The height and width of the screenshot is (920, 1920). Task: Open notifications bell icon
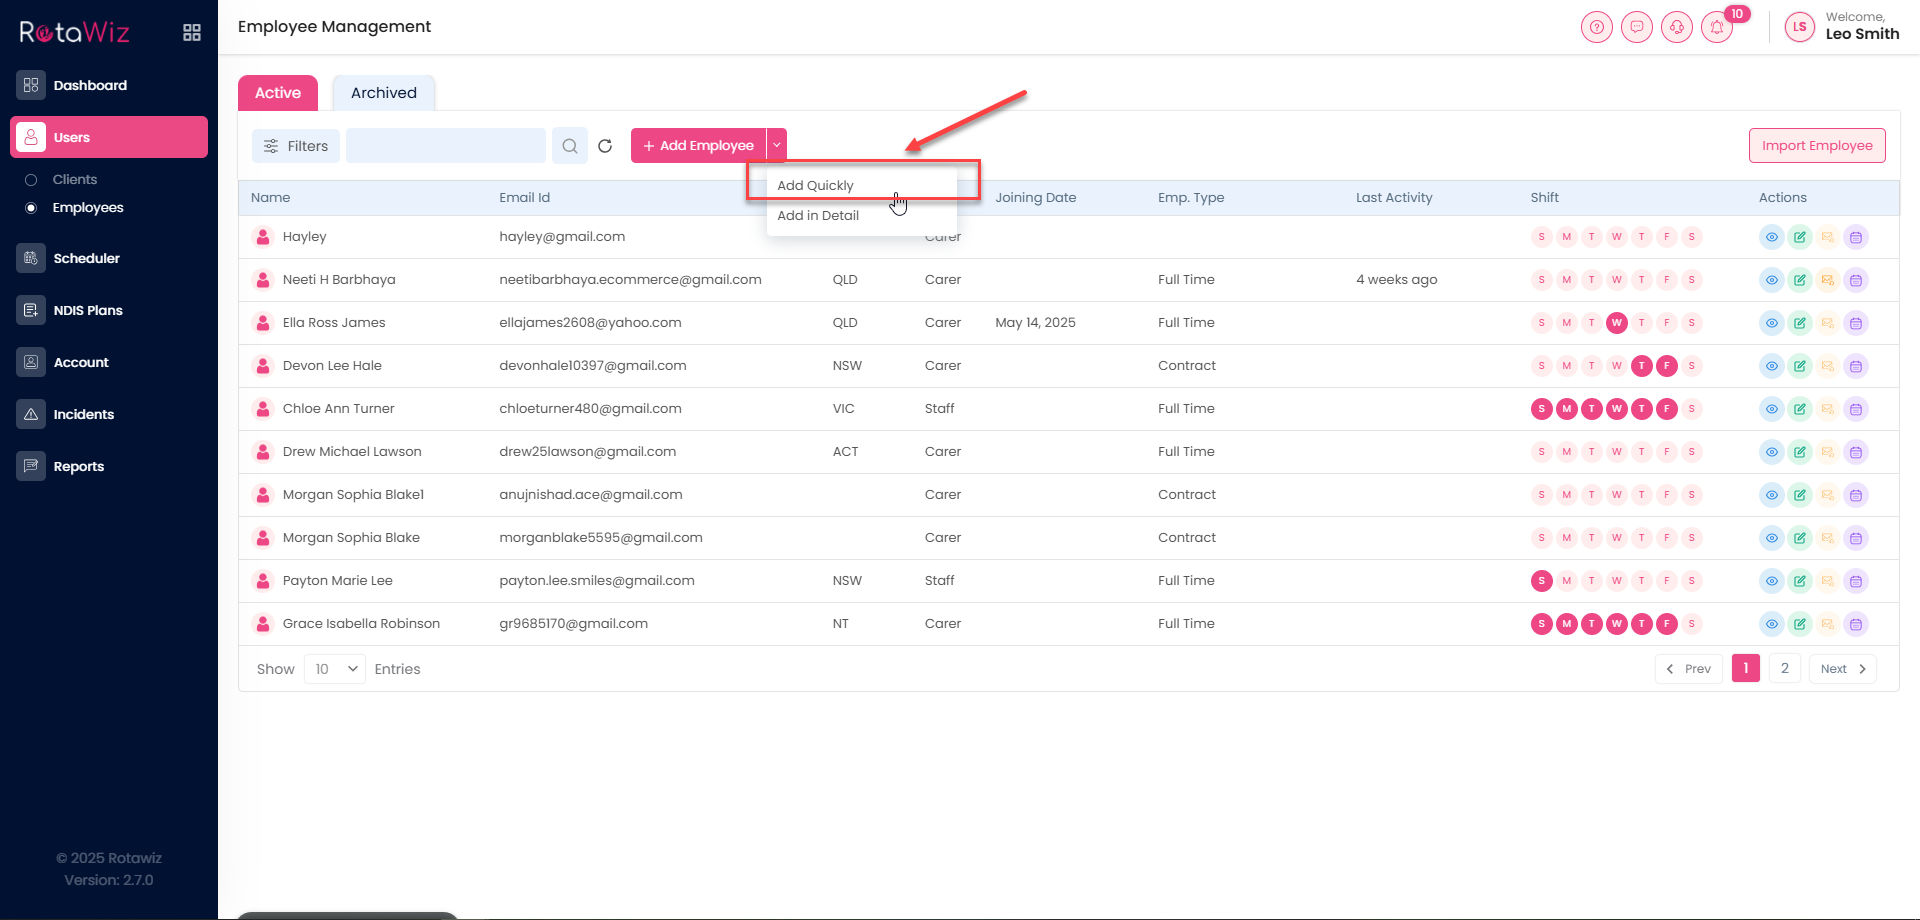tap(1717, 28)
